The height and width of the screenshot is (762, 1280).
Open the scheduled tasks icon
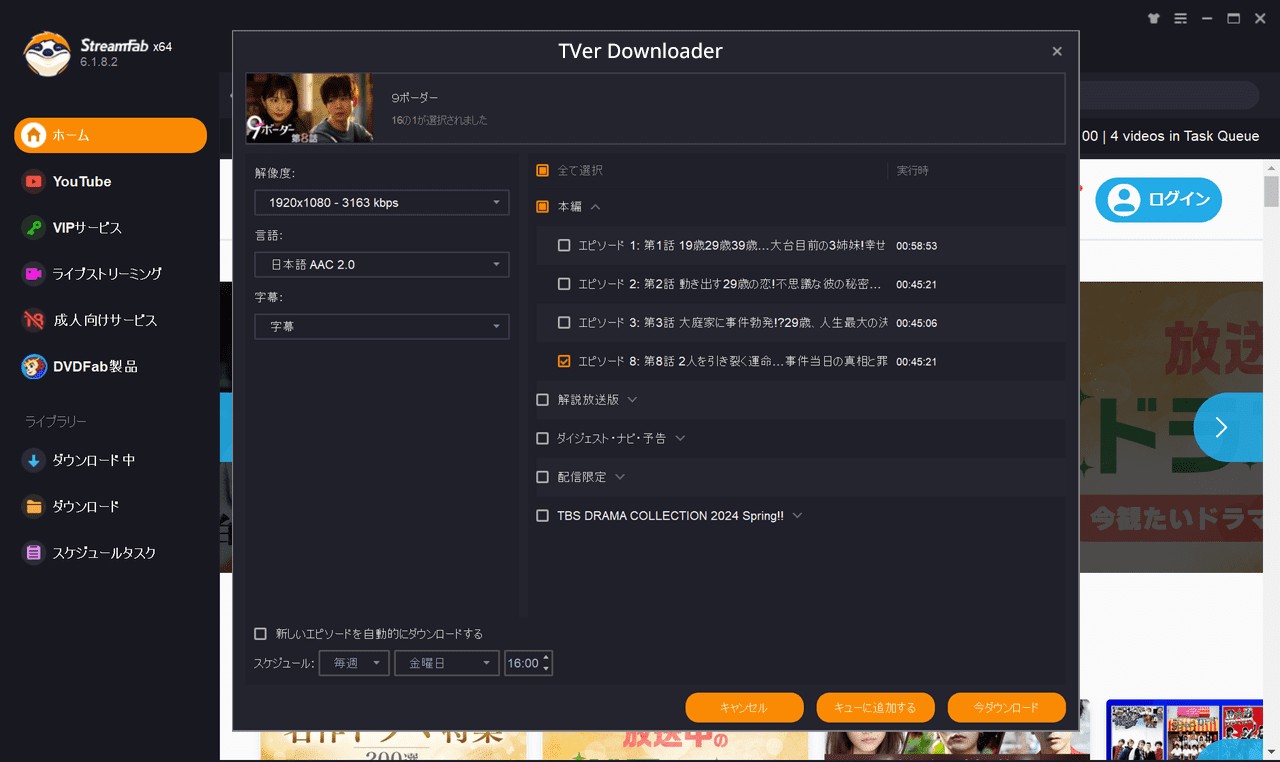coord(34,553)
